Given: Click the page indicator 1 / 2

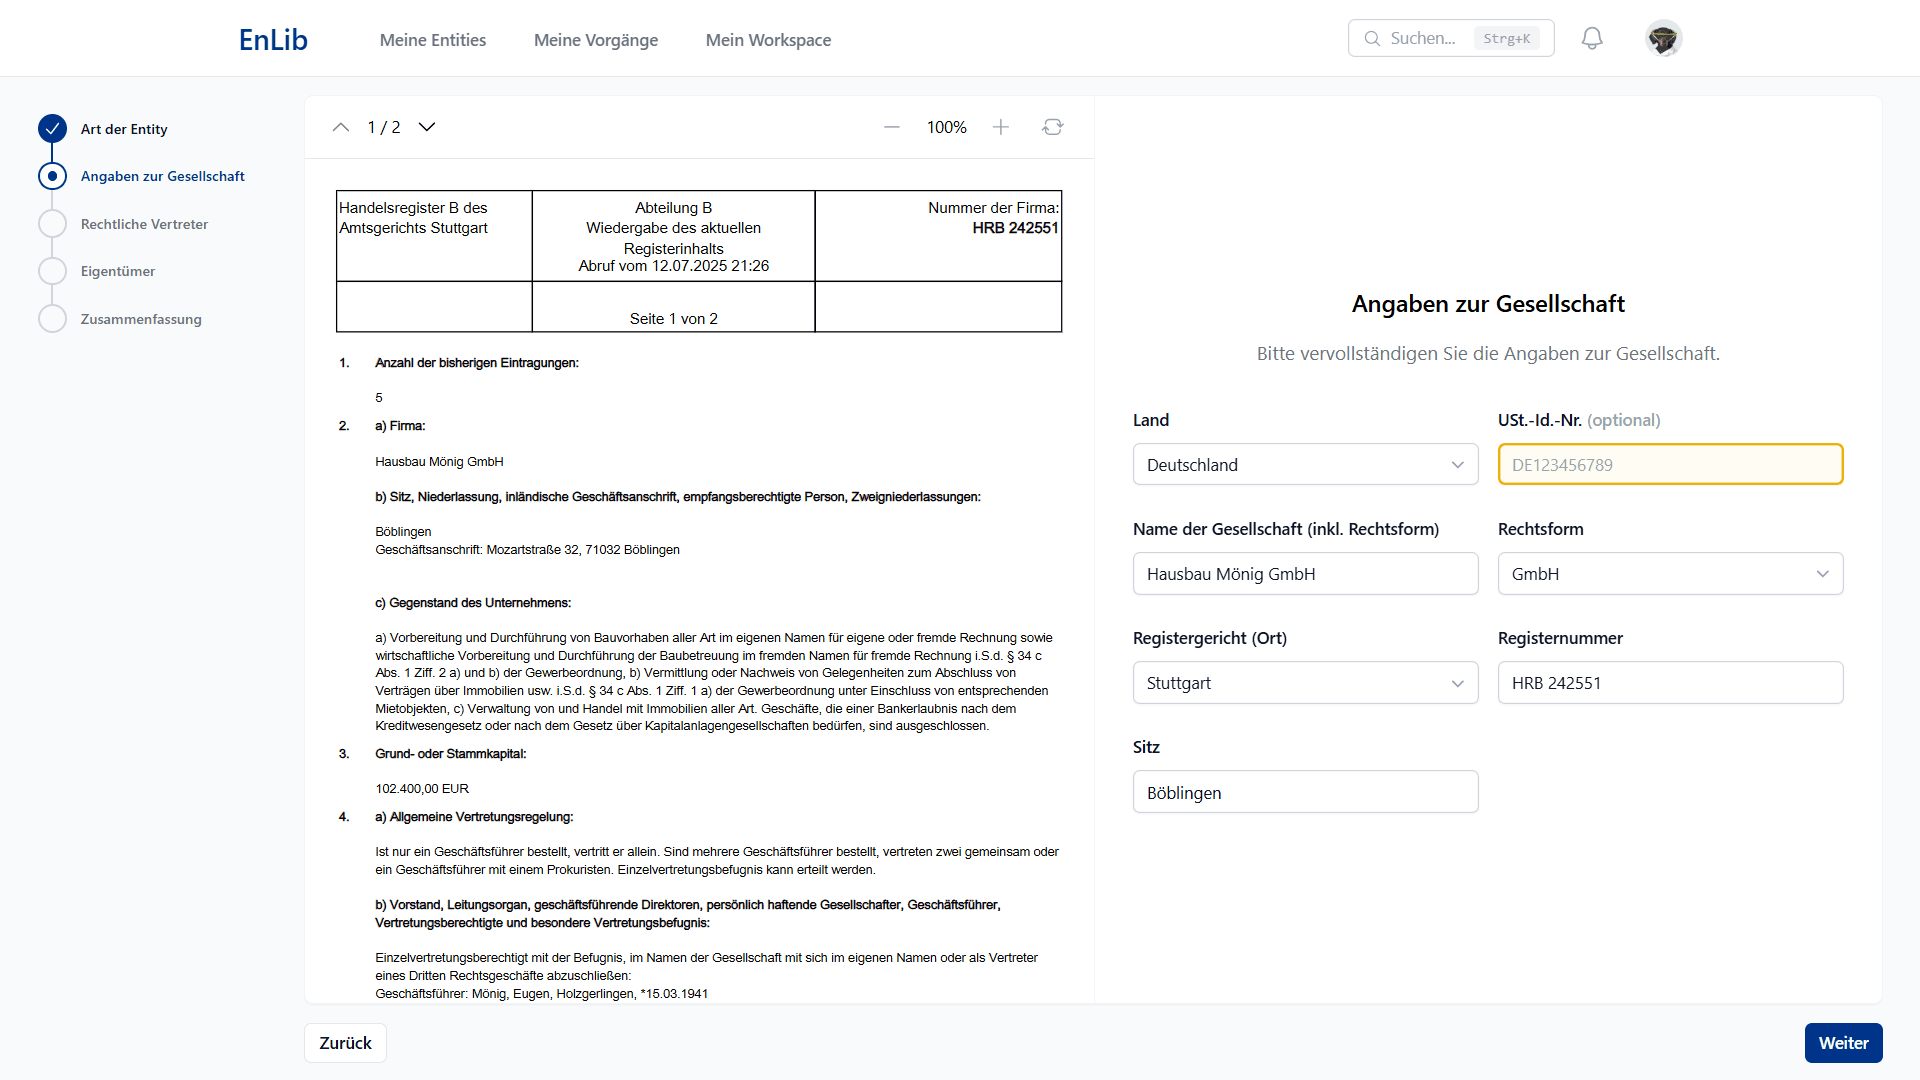Looking at the screenshot, I should click(x=384, y=127).
